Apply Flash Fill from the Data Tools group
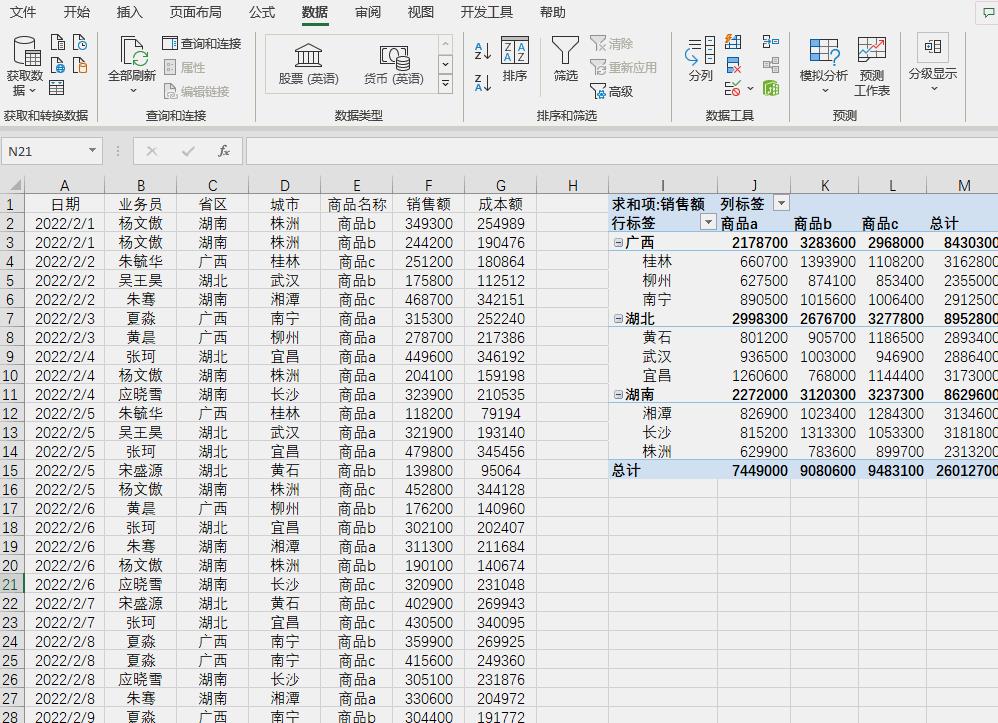 [x=732, y=42]
